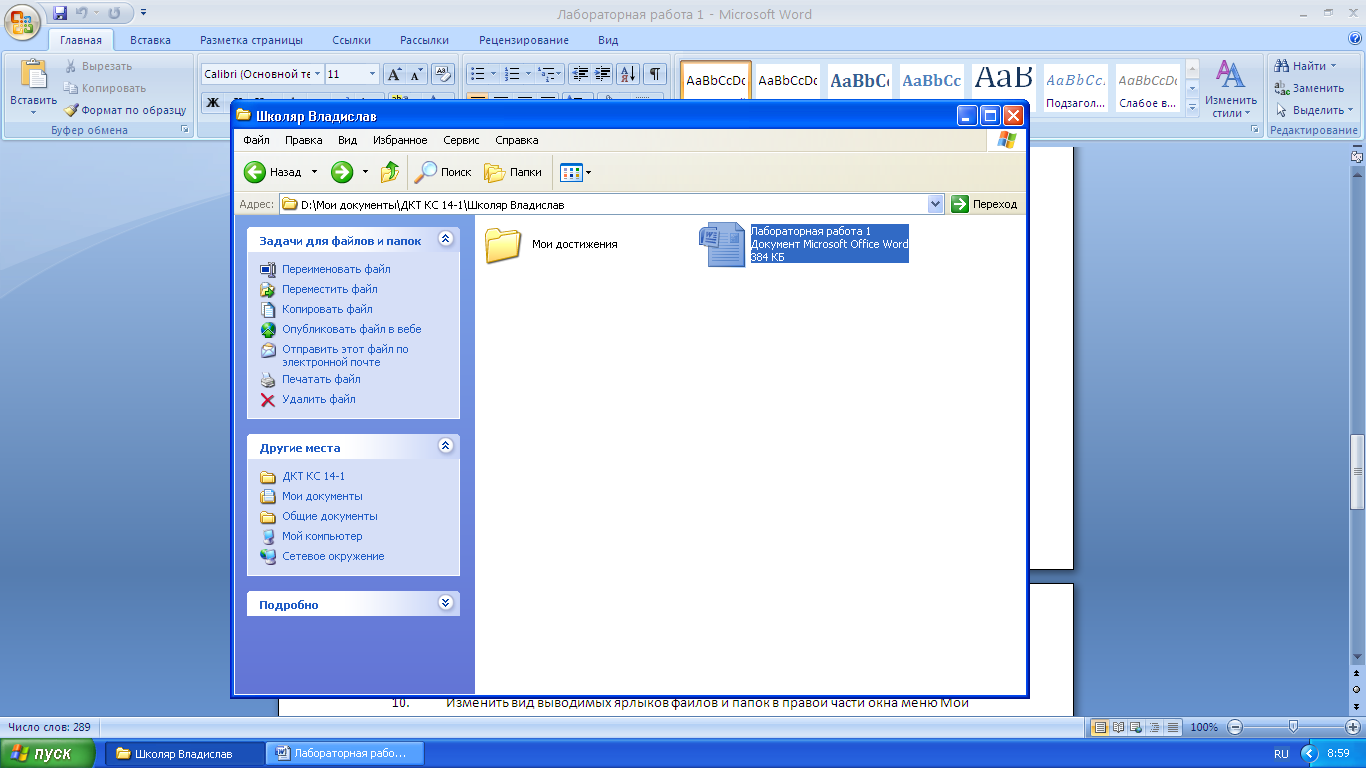Collapse the Задачи для файлов и папок panel

[x=446, y=239]
